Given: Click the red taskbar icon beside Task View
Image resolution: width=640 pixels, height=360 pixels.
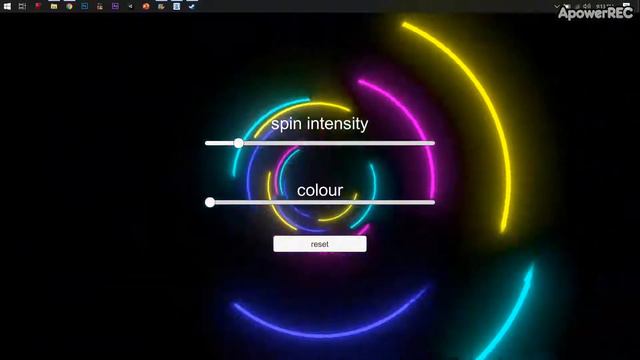Looking at the screenshot, I should pos(38,6).
